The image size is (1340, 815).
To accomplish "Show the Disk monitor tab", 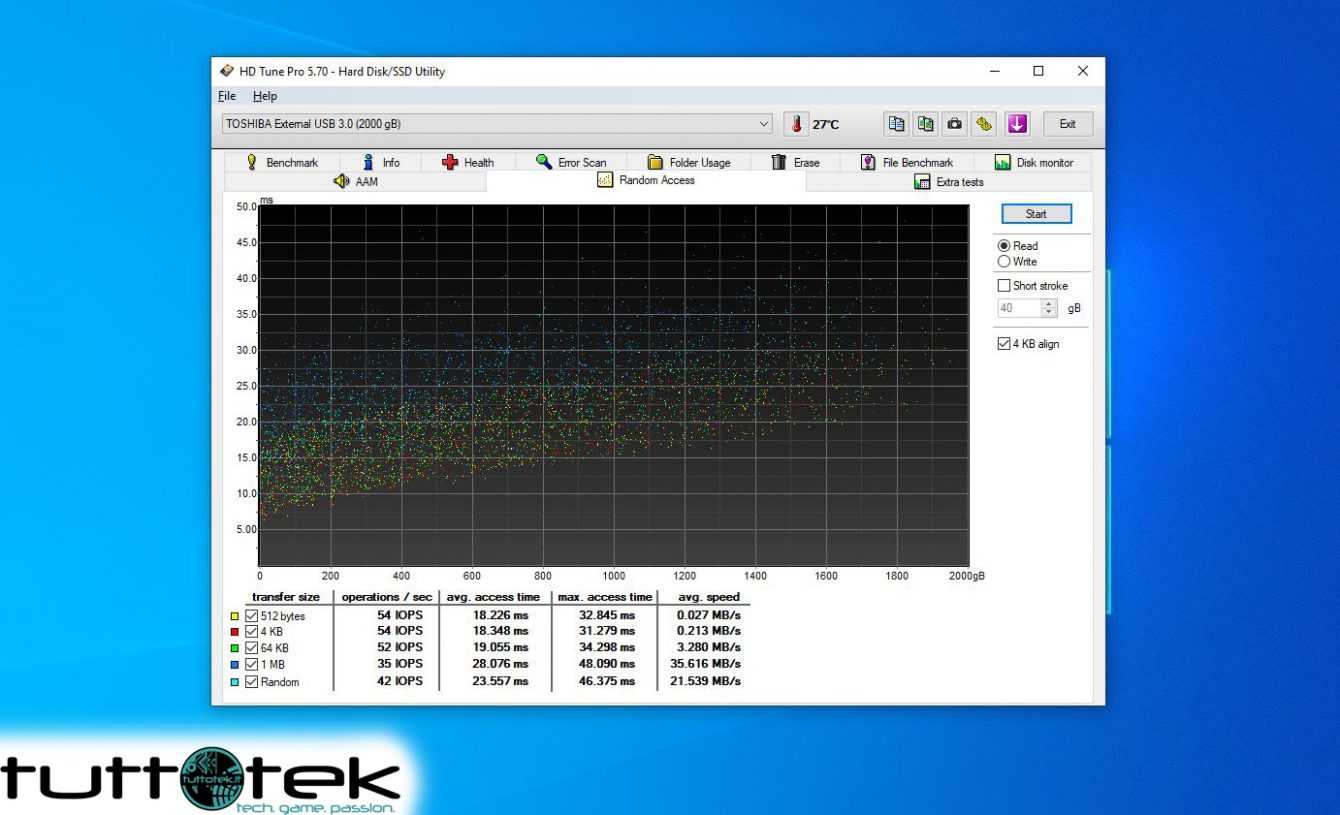I will click(x=1034, y=162).
